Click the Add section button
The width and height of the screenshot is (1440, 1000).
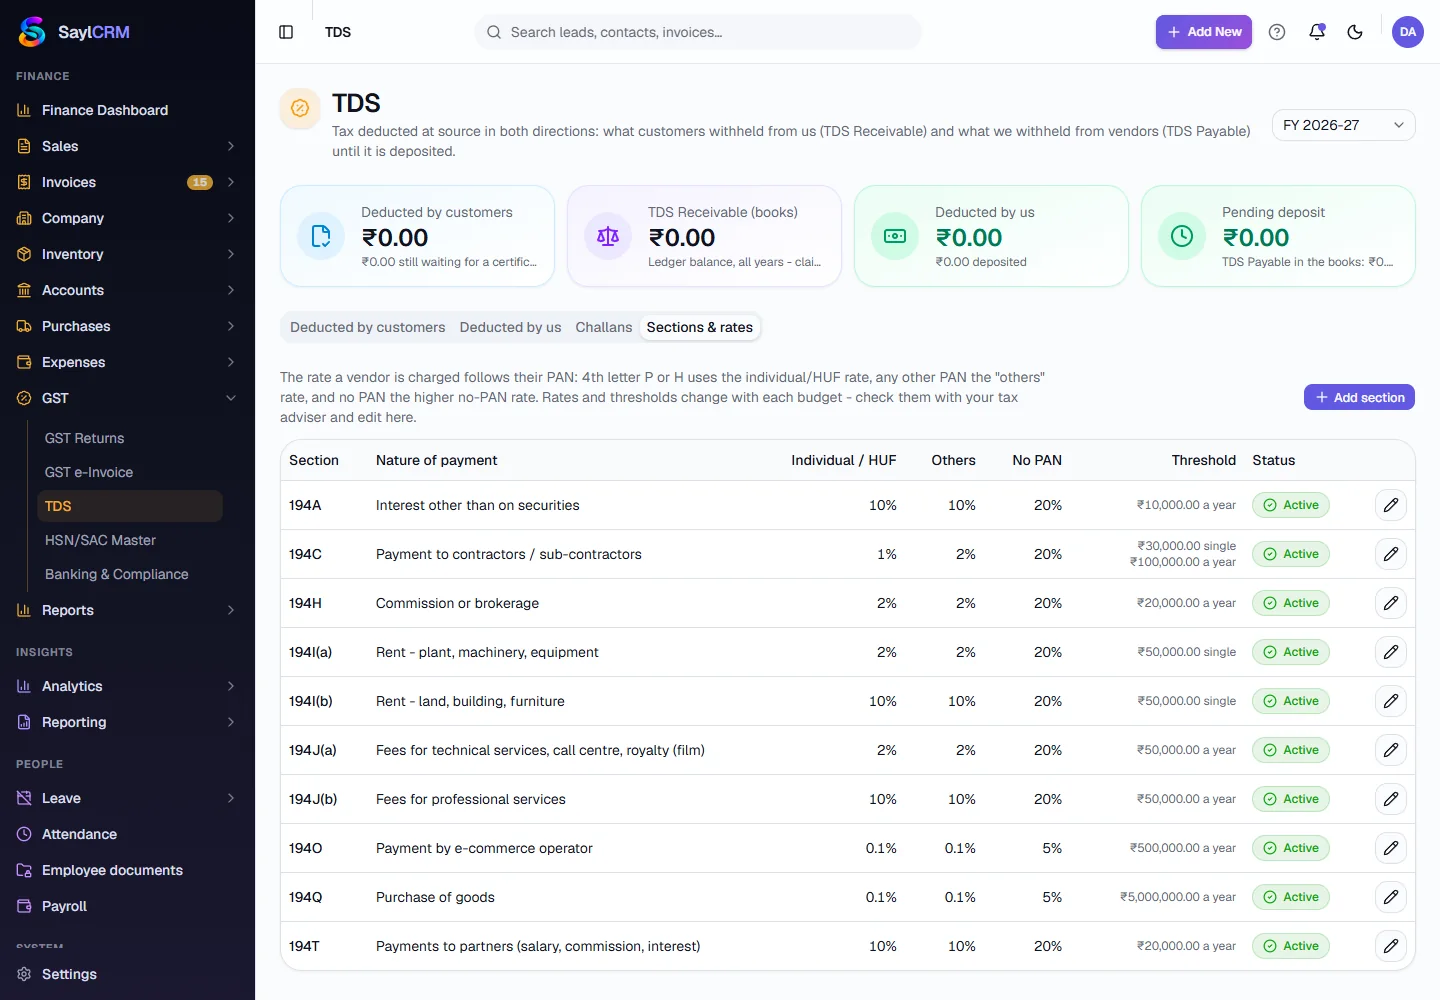pos(1359,397)
